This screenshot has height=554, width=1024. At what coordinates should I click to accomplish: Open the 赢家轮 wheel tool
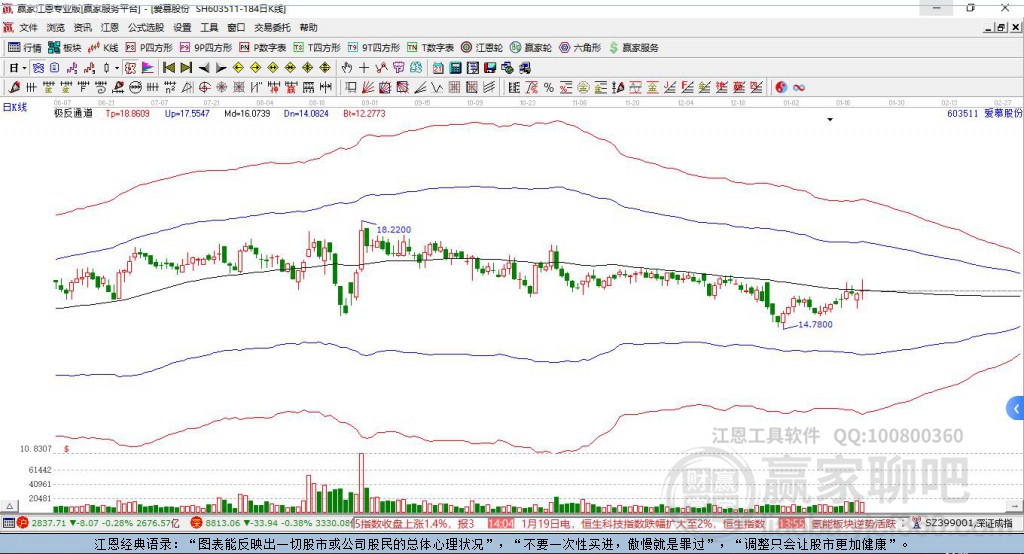531,48
